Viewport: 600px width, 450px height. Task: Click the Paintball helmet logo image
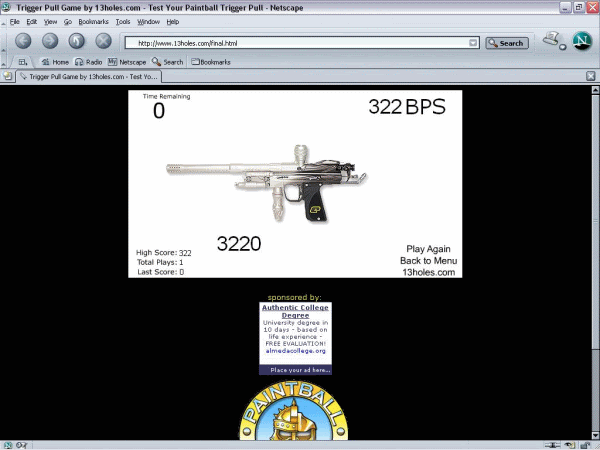pos(294,410)
